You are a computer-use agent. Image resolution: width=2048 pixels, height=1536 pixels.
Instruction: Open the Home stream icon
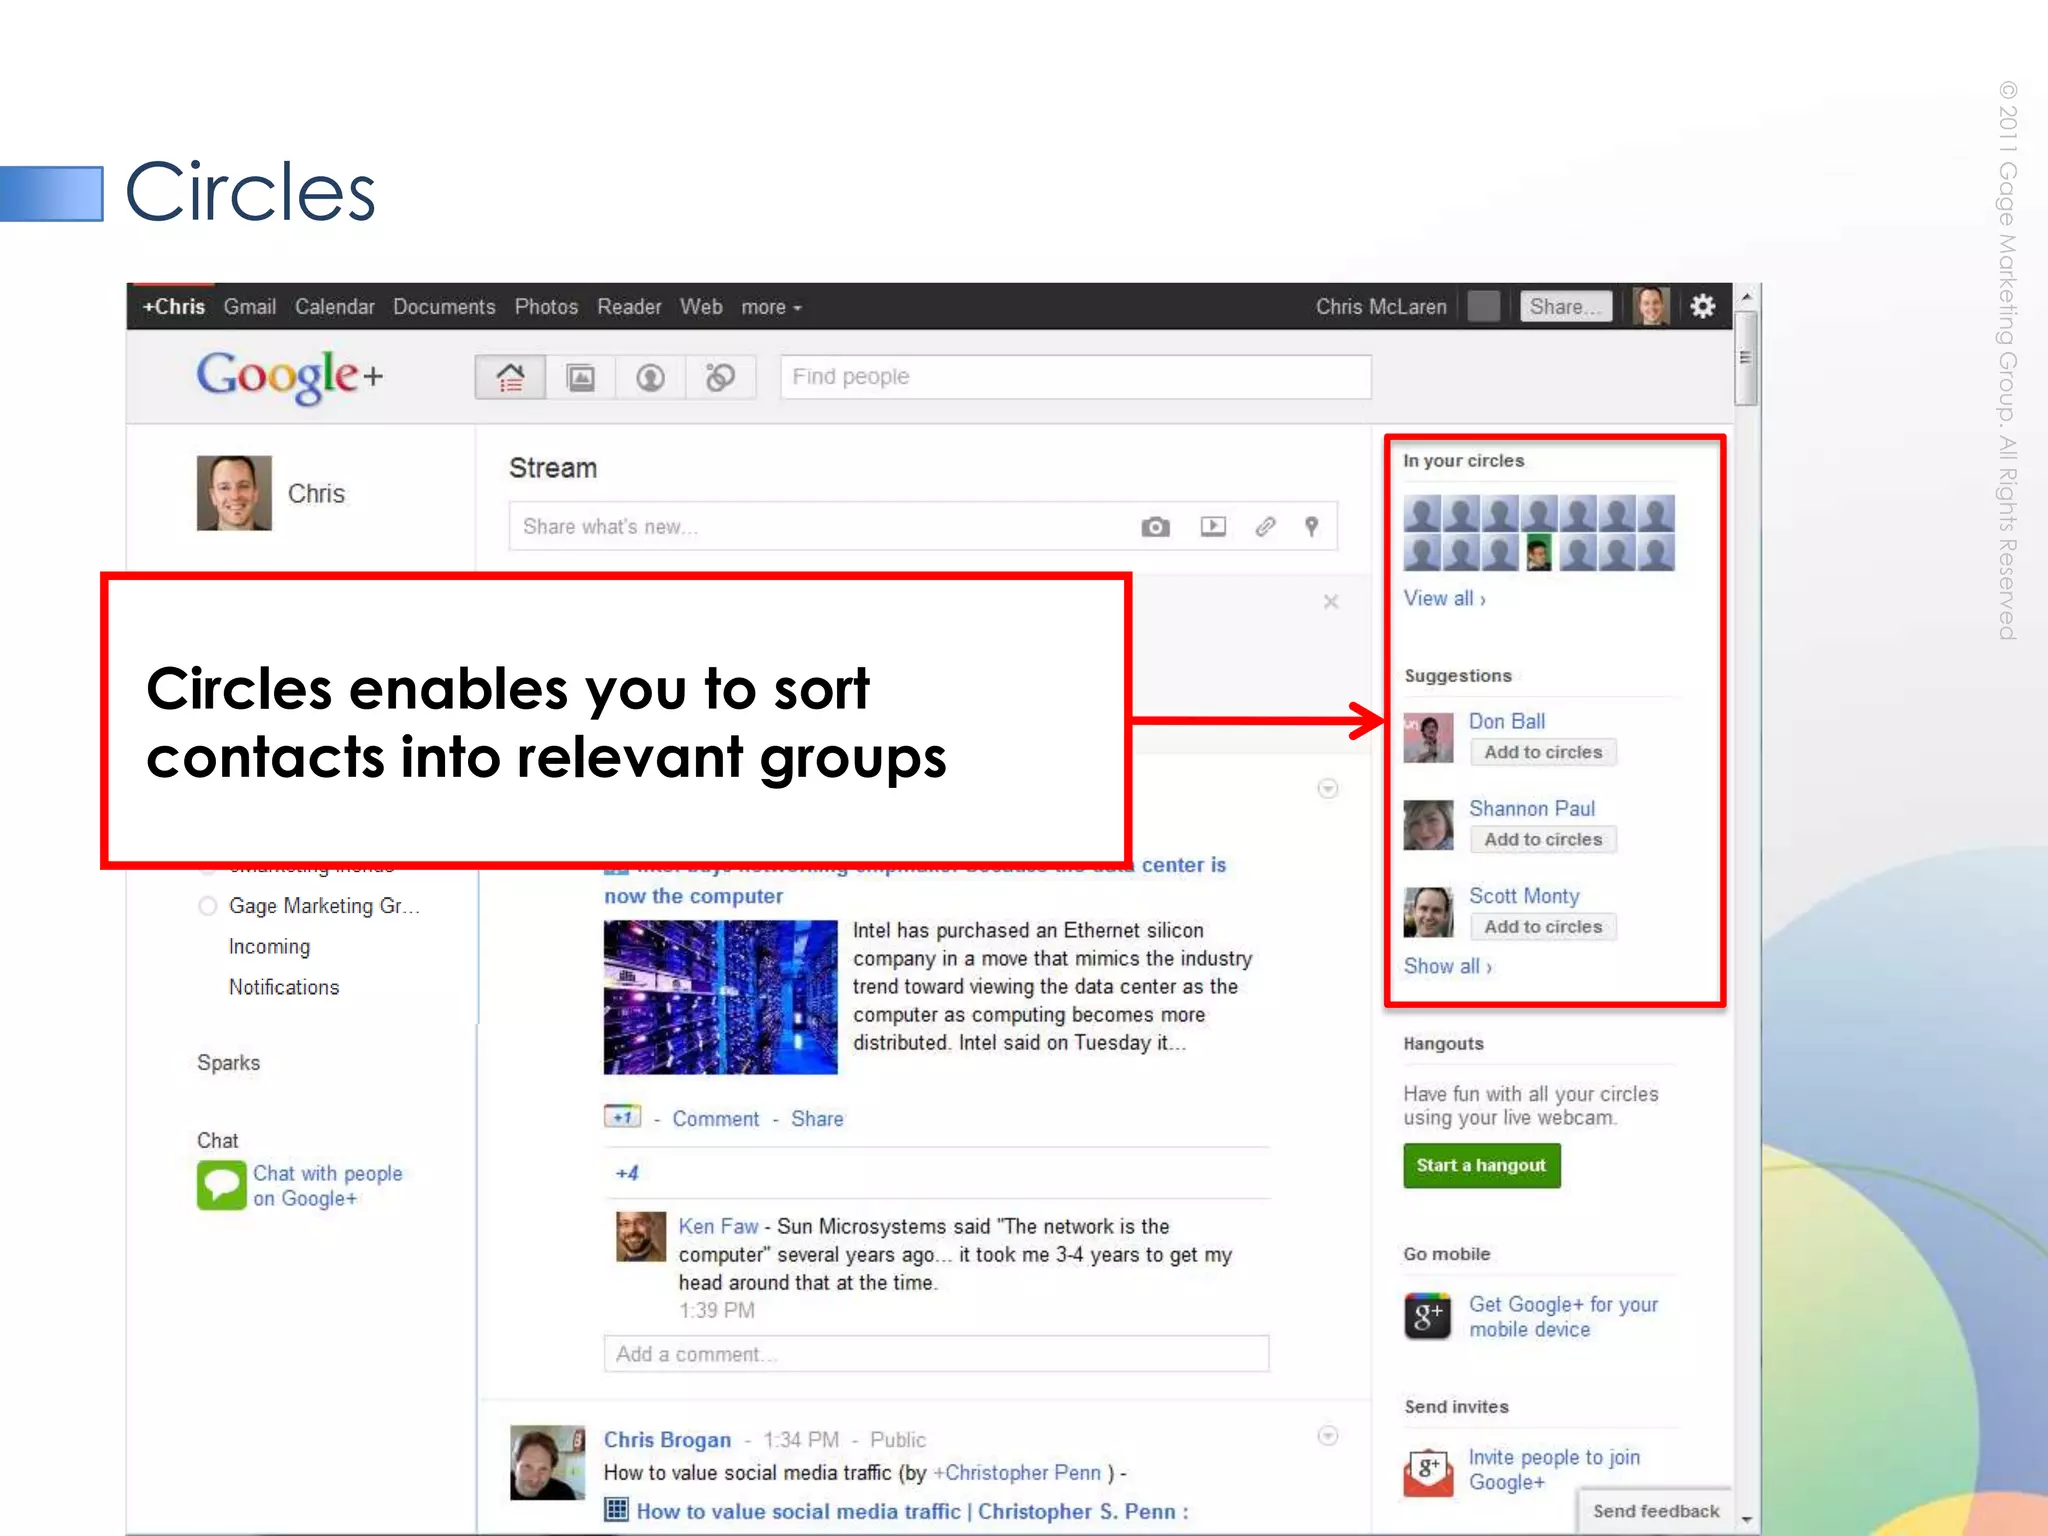click(510, 377)
